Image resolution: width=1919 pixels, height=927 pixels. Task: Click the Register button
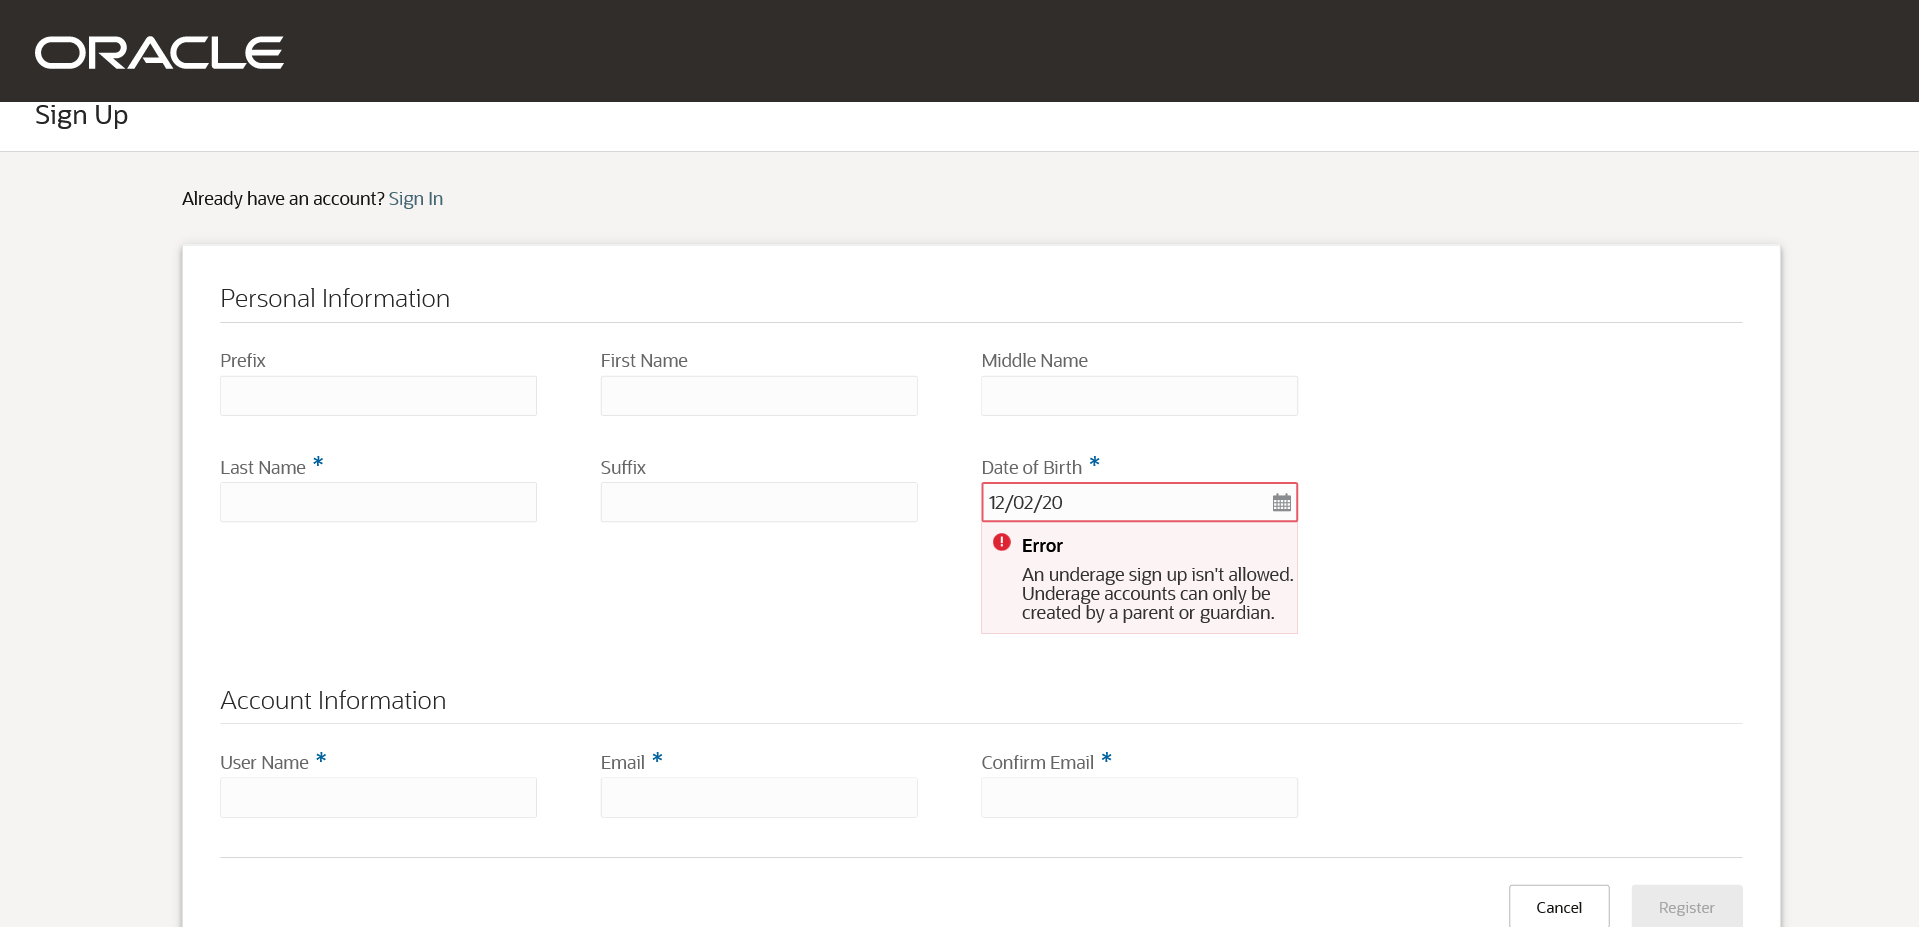click(1686, 907)
